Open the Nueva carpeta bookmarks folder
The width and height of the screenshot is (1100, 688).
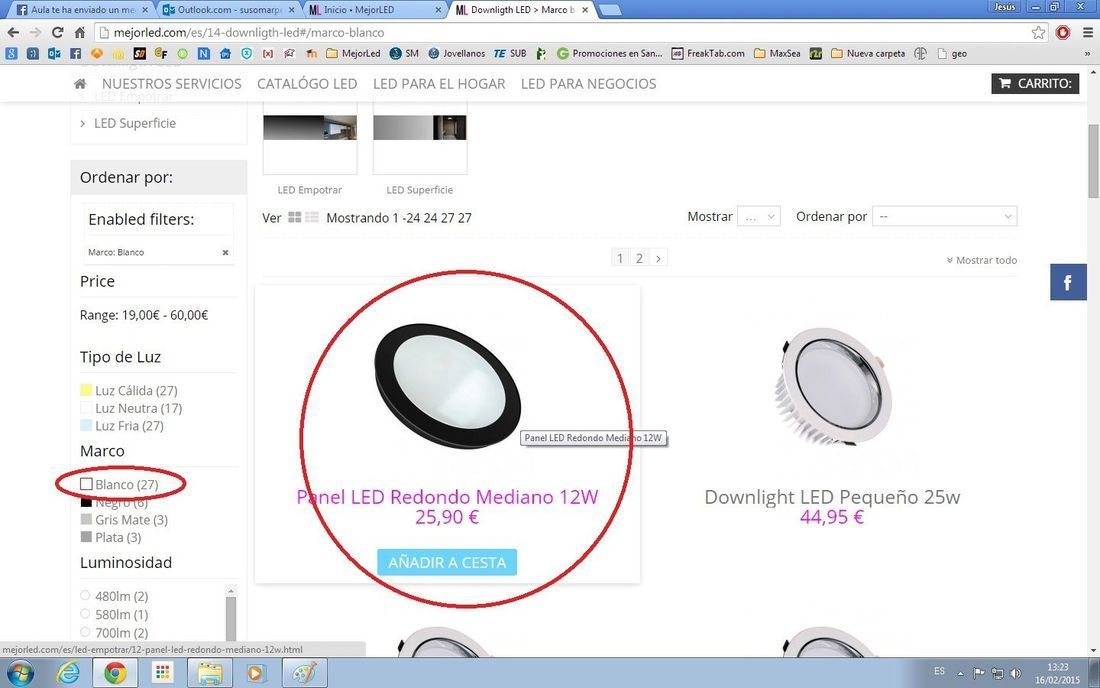(x=868, y=53)
